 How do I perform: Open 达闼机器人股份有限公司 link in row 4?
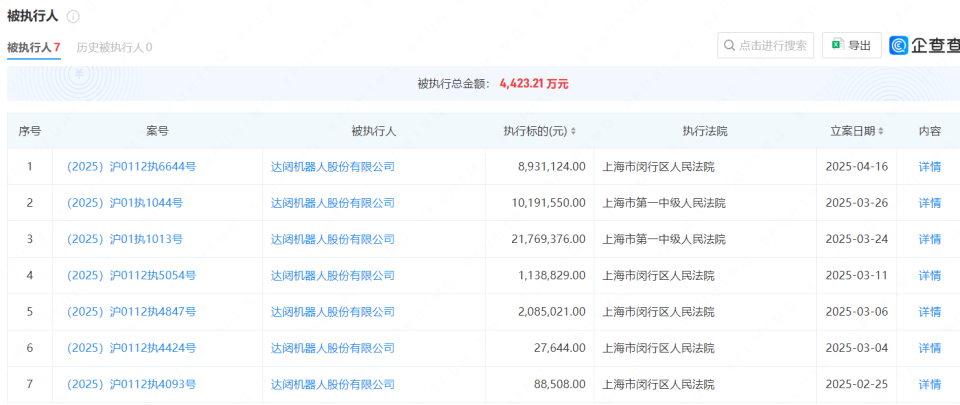(333, 275)
